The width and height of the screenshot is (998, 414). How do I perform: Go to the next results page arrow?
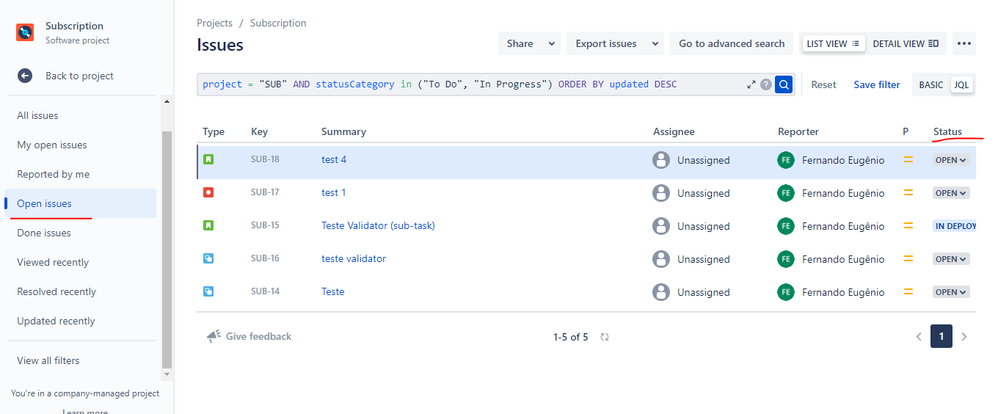coord(964,336)
